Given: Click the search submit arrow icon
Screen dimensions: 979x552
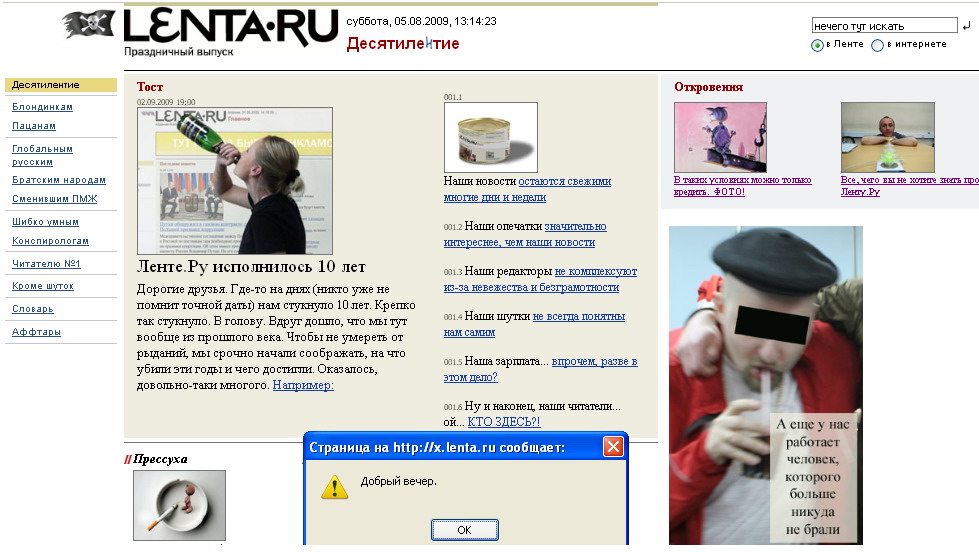Looking at the screenshot, I should 967,26.
